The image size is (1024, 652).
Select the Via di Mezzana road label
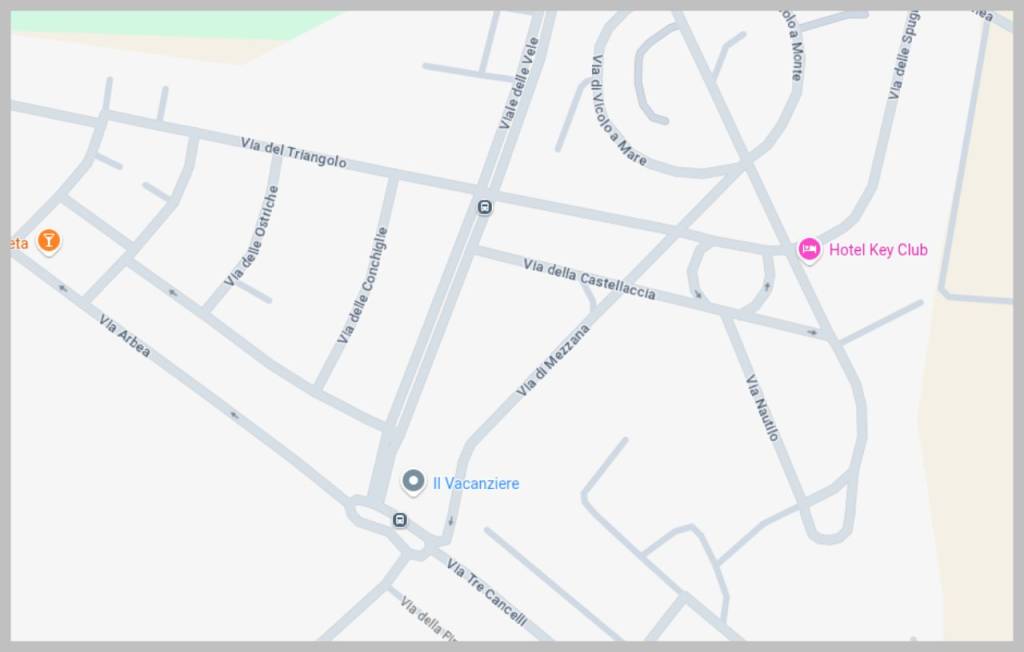[553, 360]
